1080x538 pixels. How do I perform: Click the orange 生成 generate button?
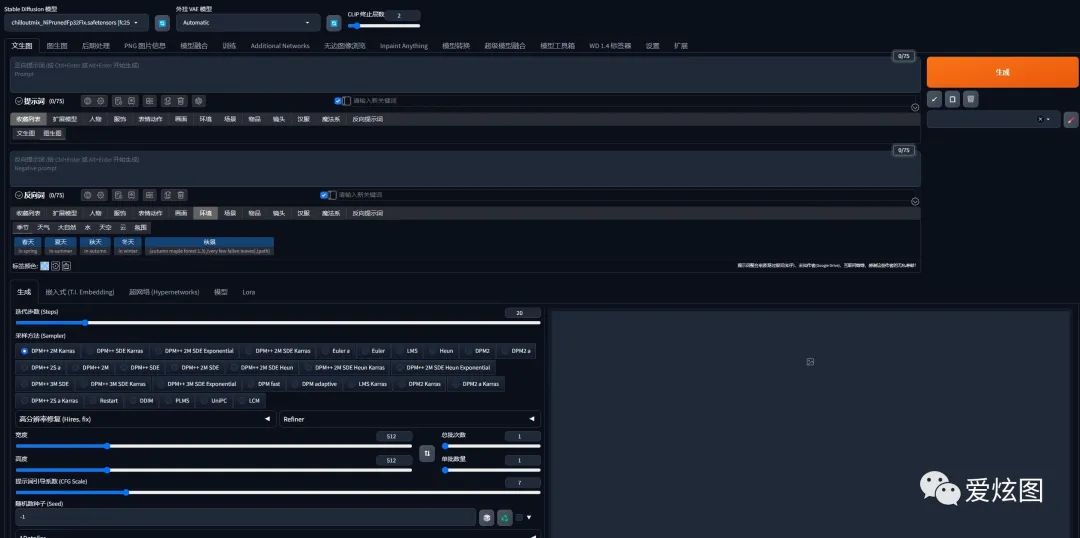pyautogui.click(x=1002, y=72)
